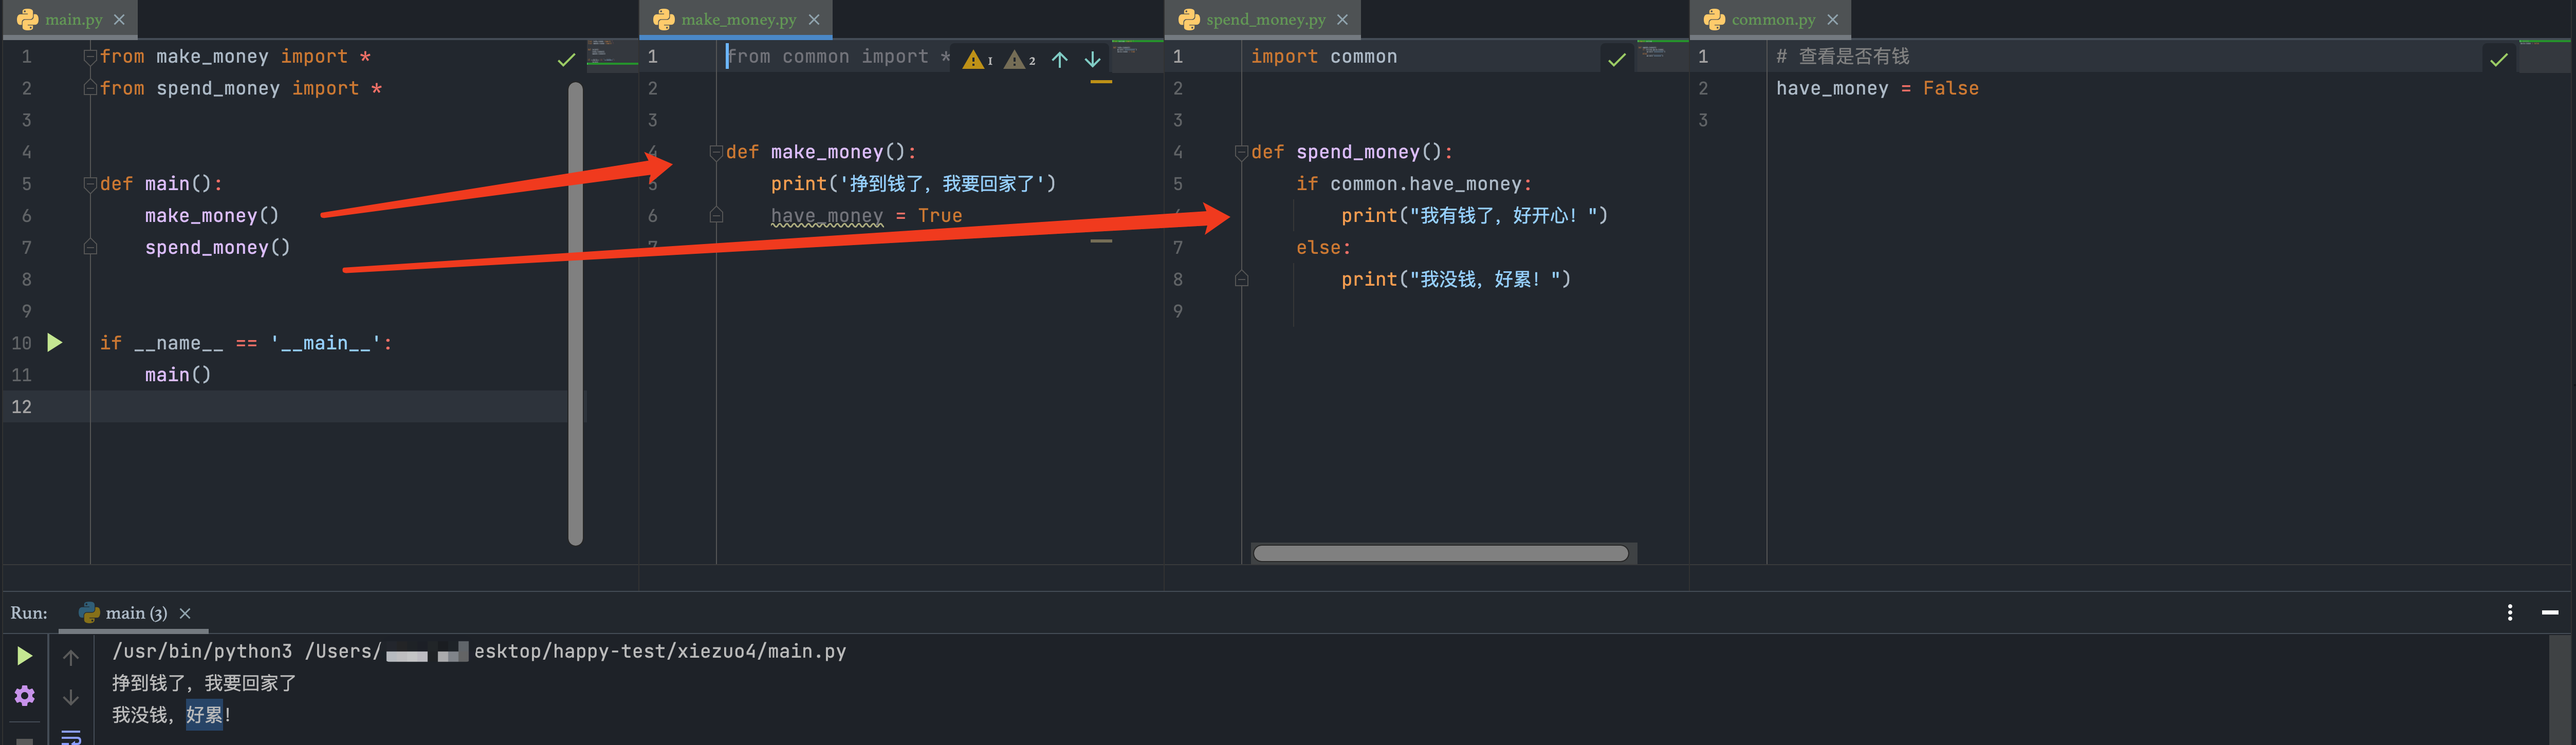Viewport: 2576px width, 745px height.
Task: Toggle soft-wrap in Run console
Action: coord(71,737)
